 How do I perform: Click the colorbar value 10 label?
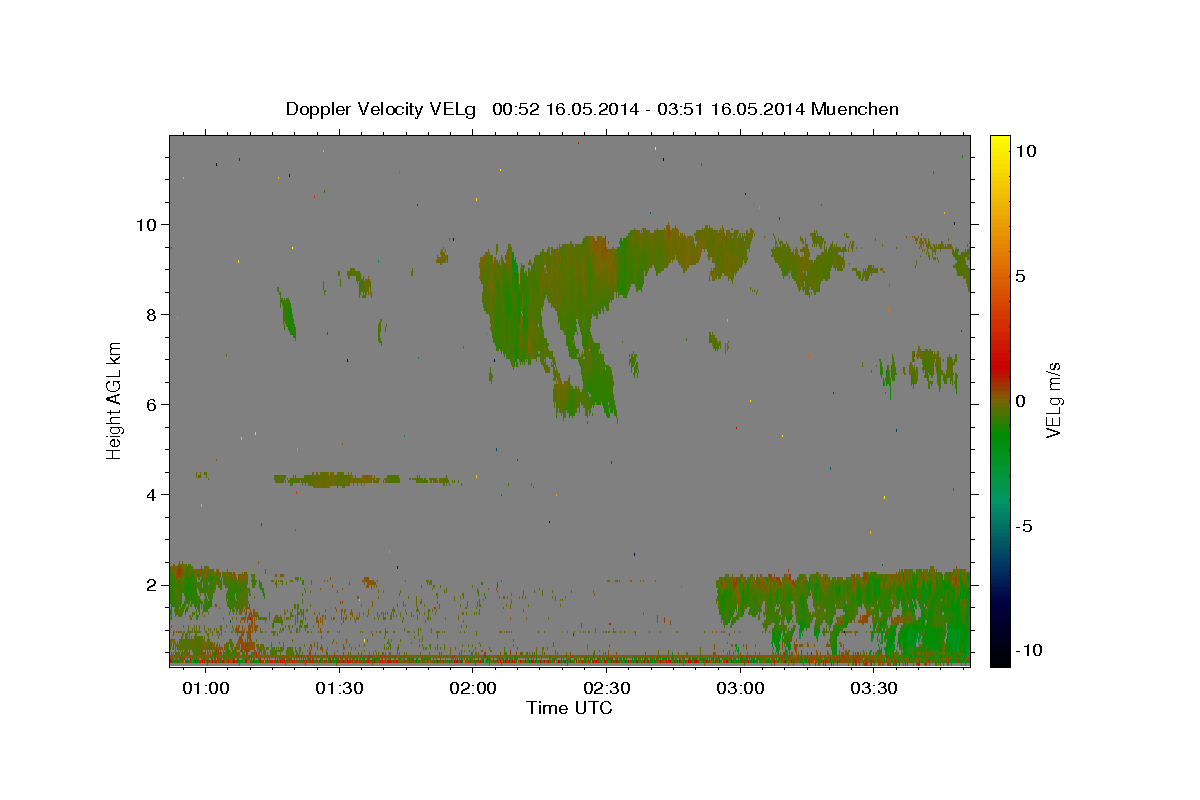(1026, 151)
